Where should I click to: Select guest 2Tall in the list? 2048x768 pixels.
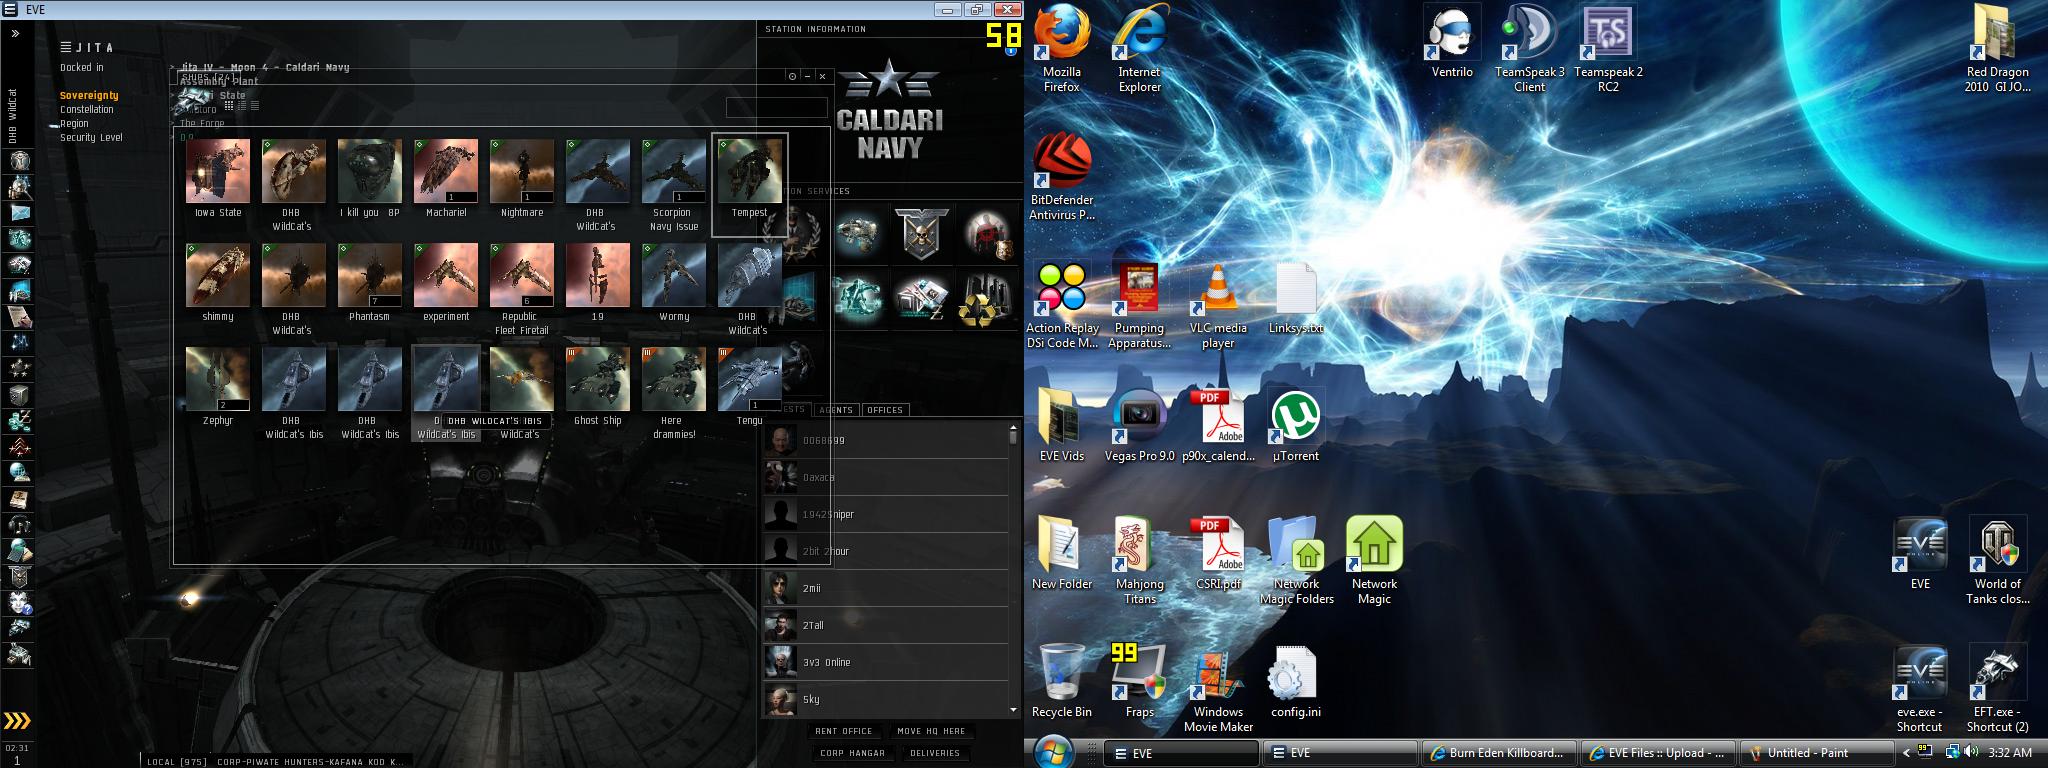pos(886,625)
